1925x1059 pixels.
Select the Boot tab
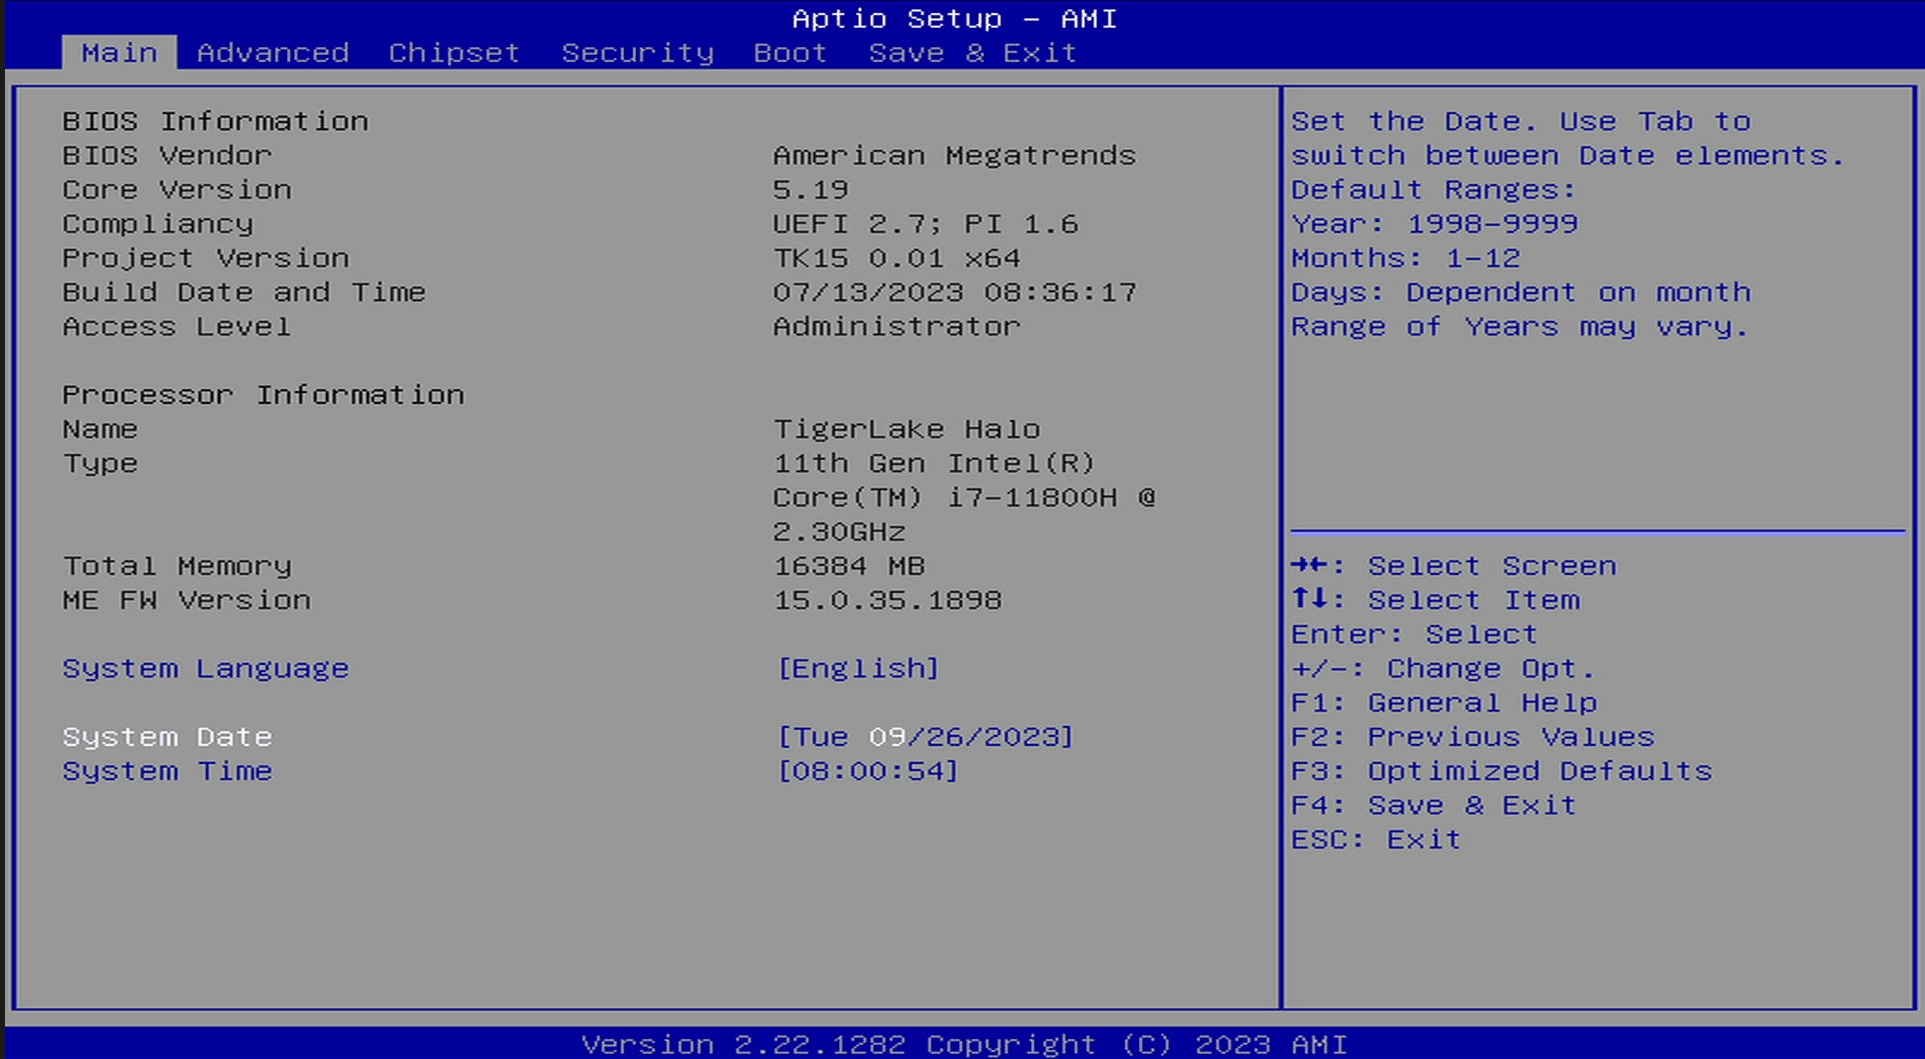790,53
